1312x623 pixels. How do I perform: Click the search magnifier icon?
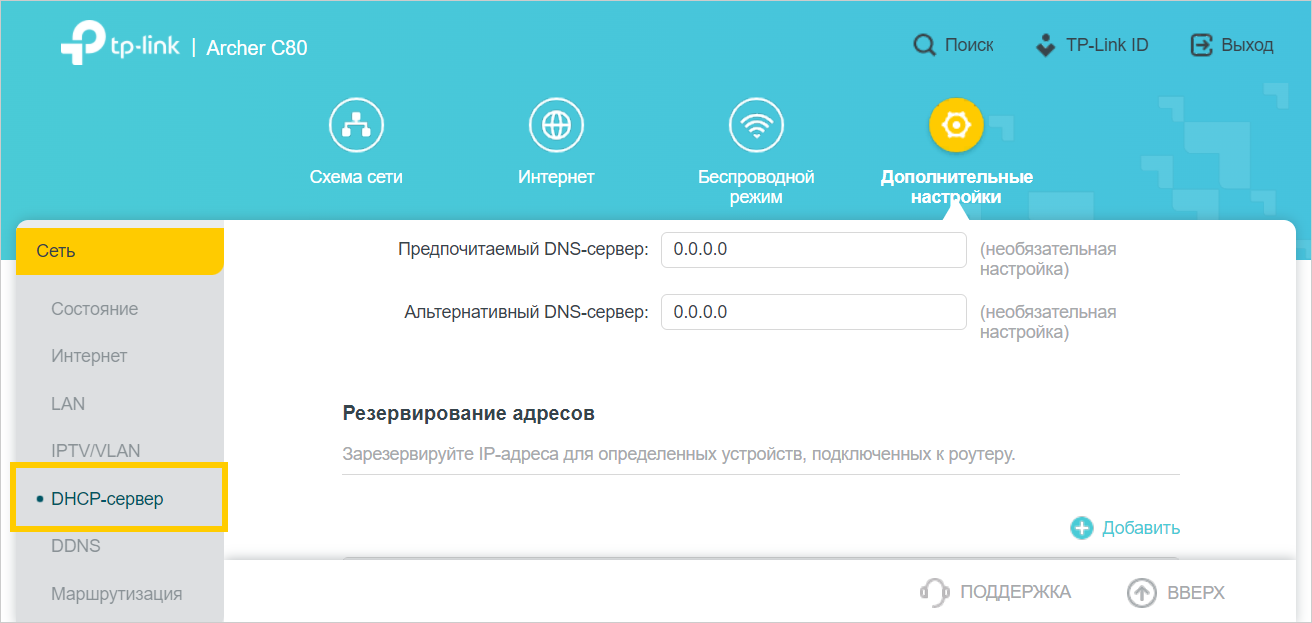(924, 45)
